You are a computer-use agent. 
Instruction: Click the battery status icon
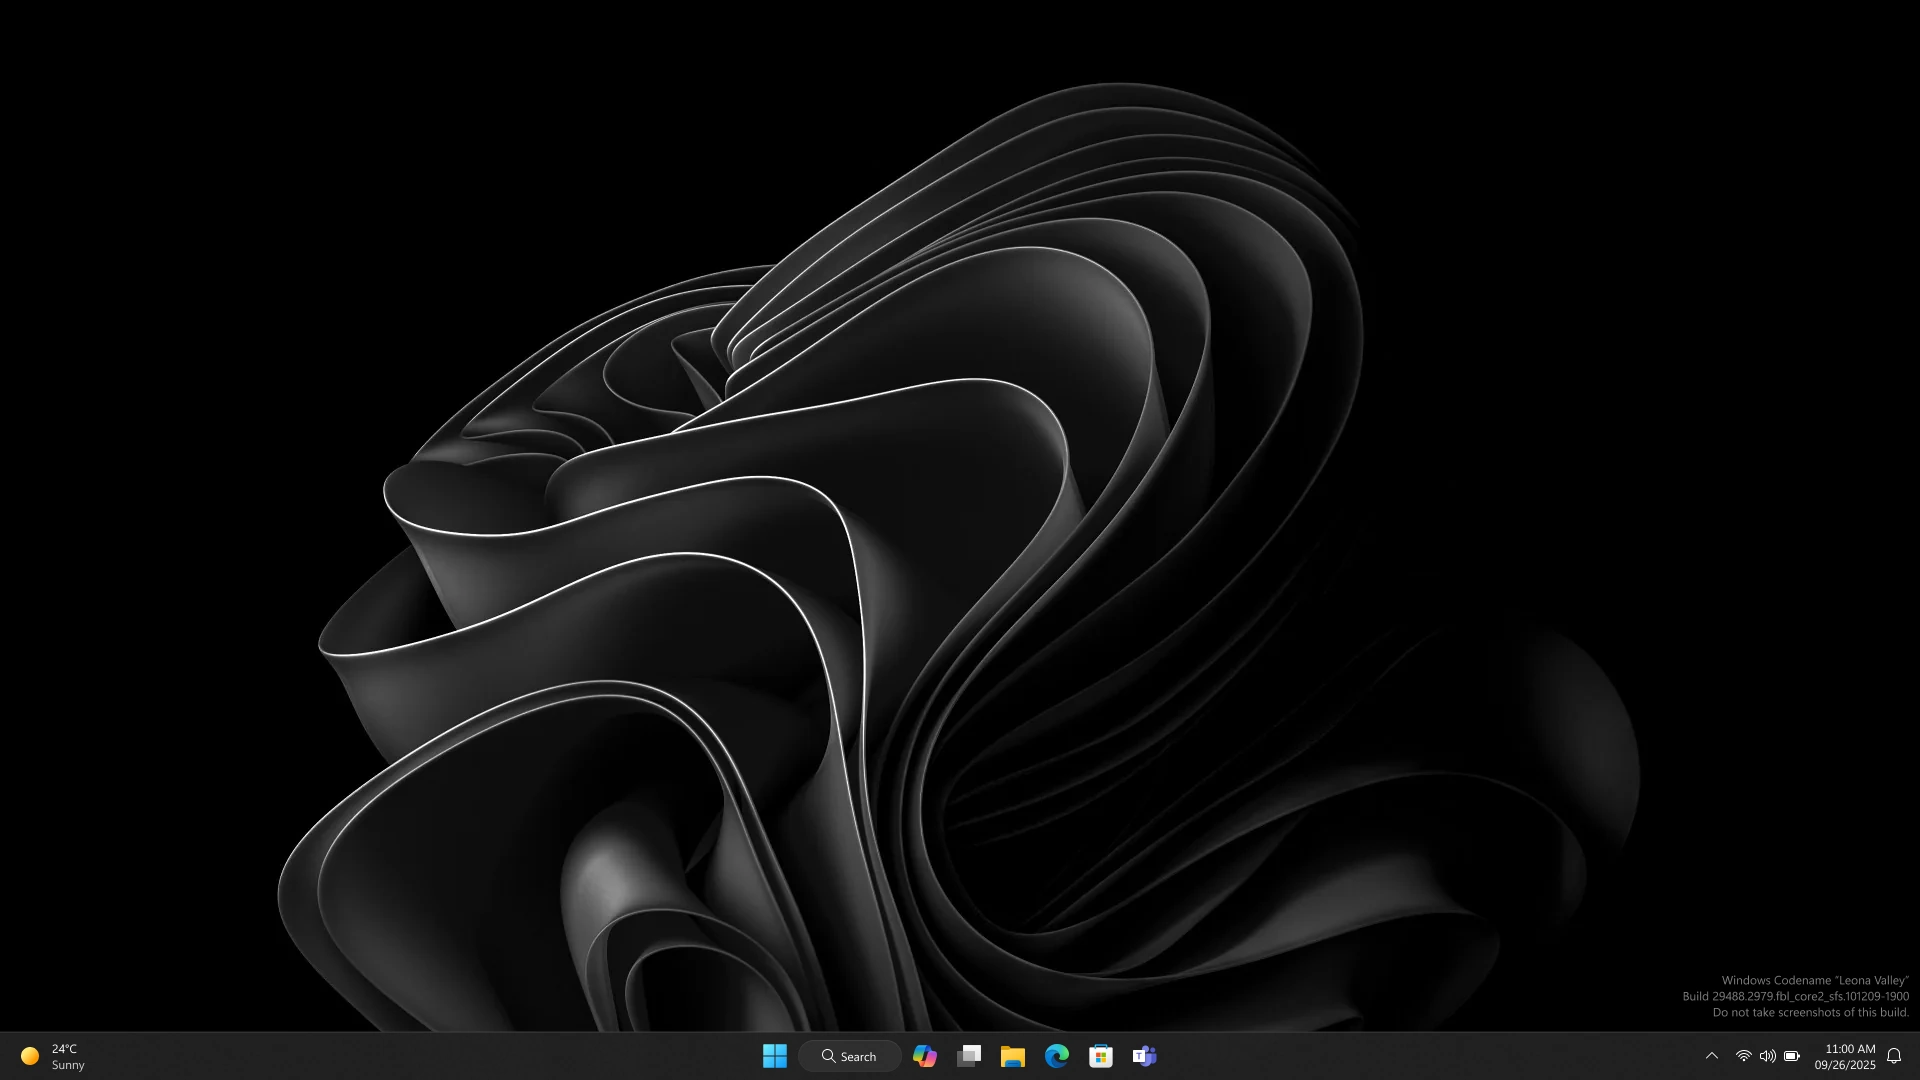[1792, 1056]
